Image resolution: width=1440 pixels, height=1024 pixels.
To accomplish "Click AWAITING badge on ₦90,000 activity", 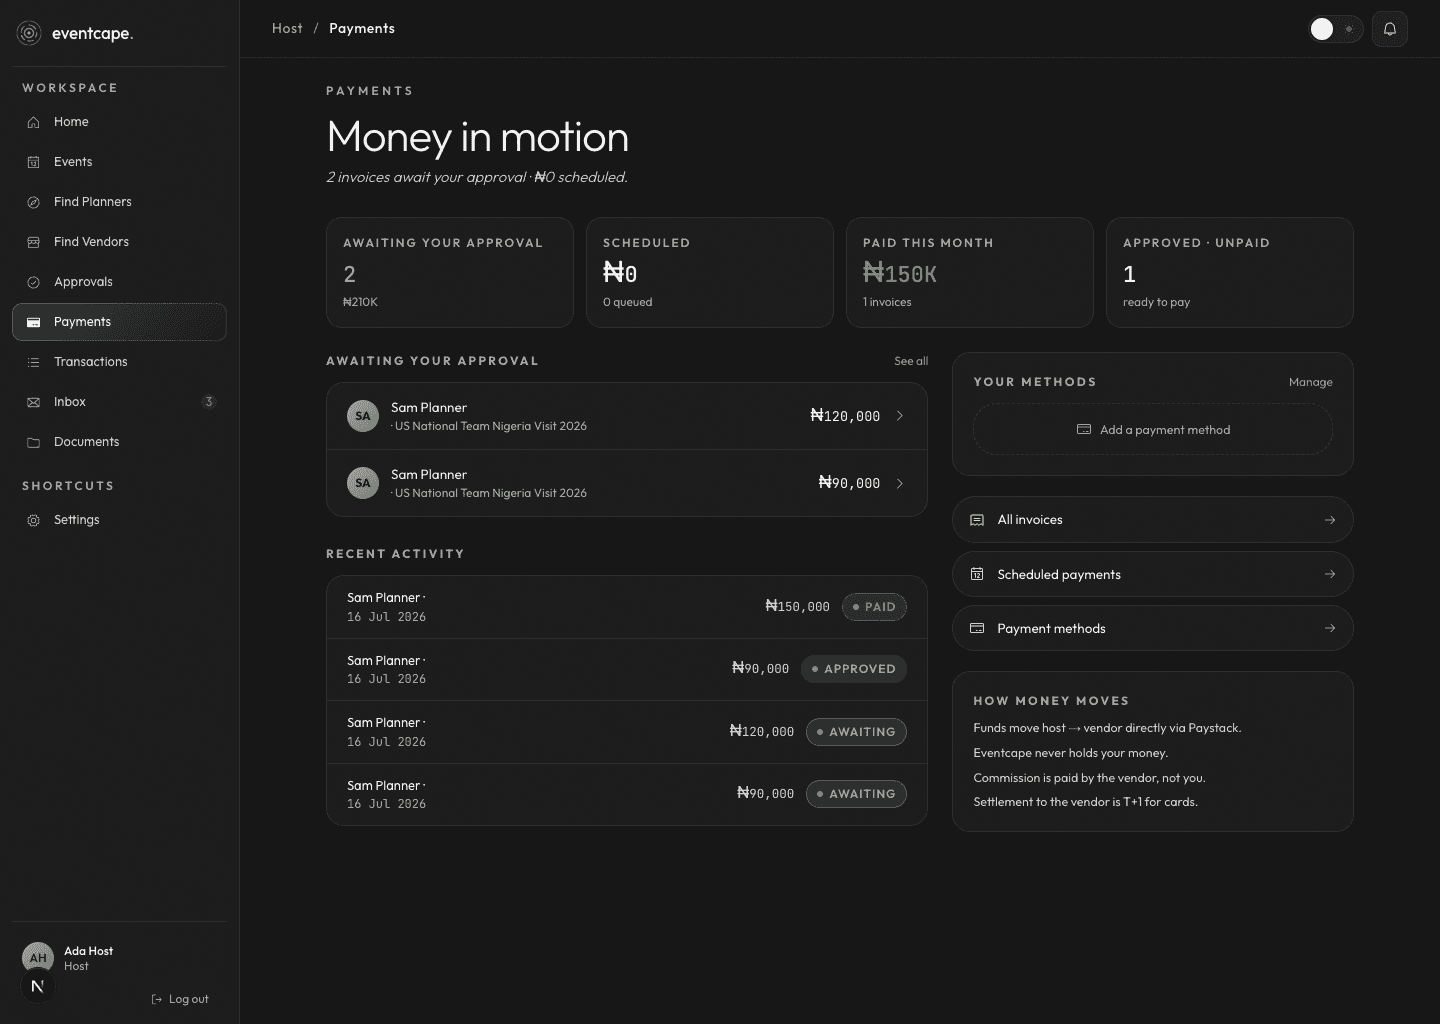I will coord(856,794).
